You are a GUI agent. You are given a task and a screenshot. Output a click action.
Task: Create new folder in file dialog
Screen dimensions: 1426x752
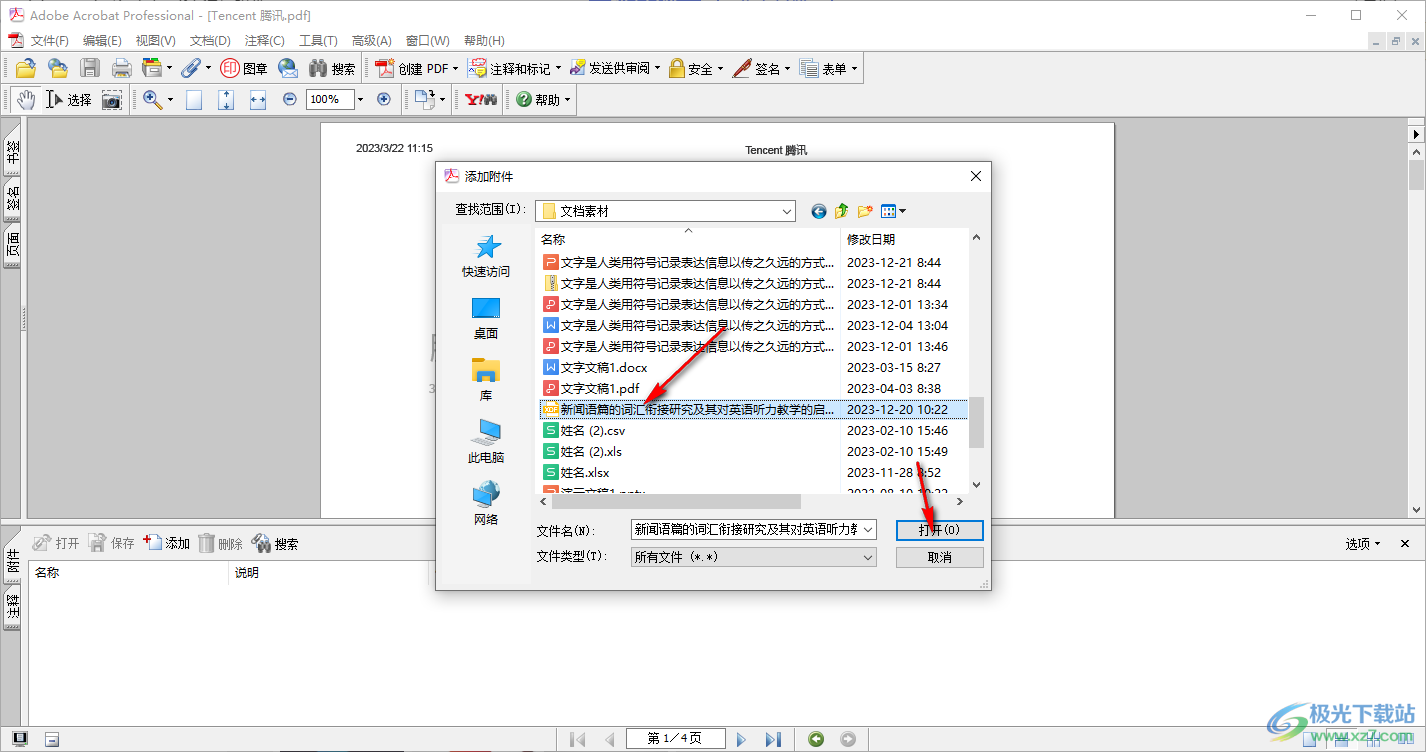pyautogui.click(x=865, y=211)
